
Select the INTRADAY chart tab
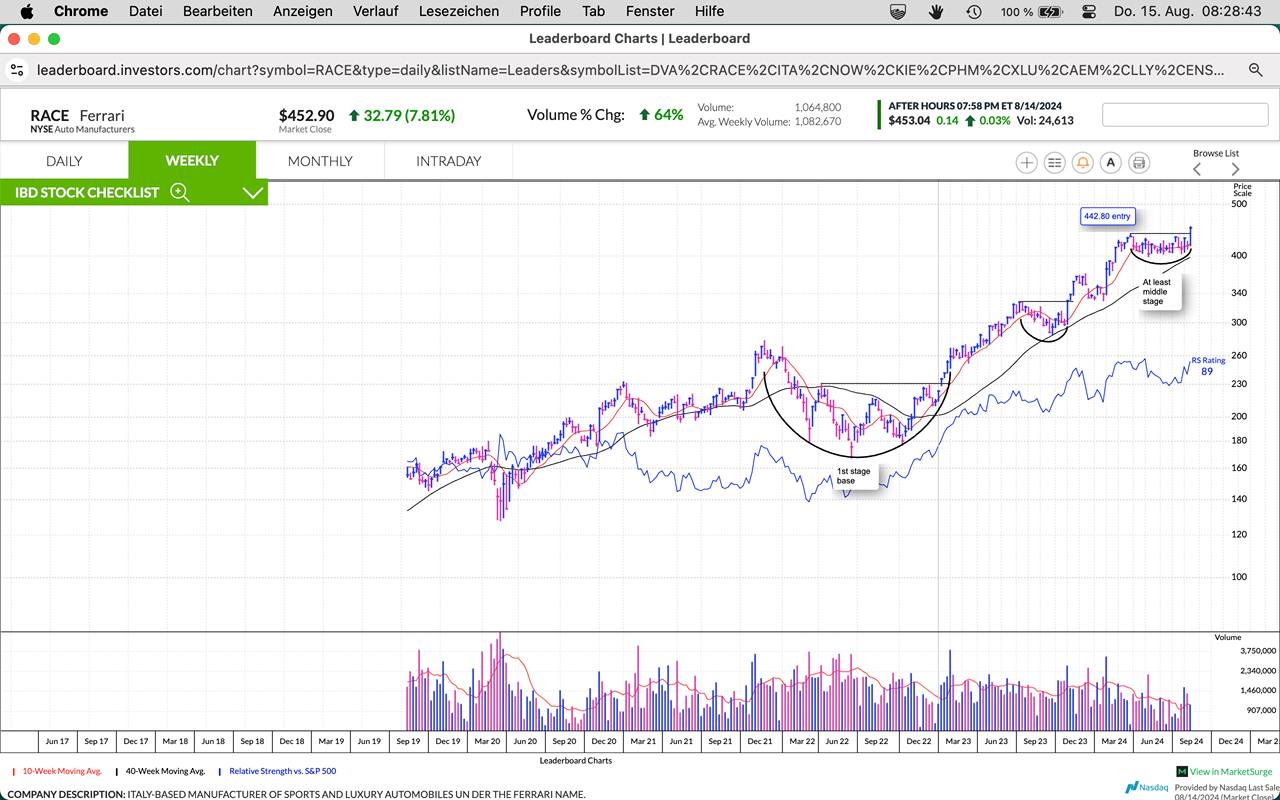point(448,161)
